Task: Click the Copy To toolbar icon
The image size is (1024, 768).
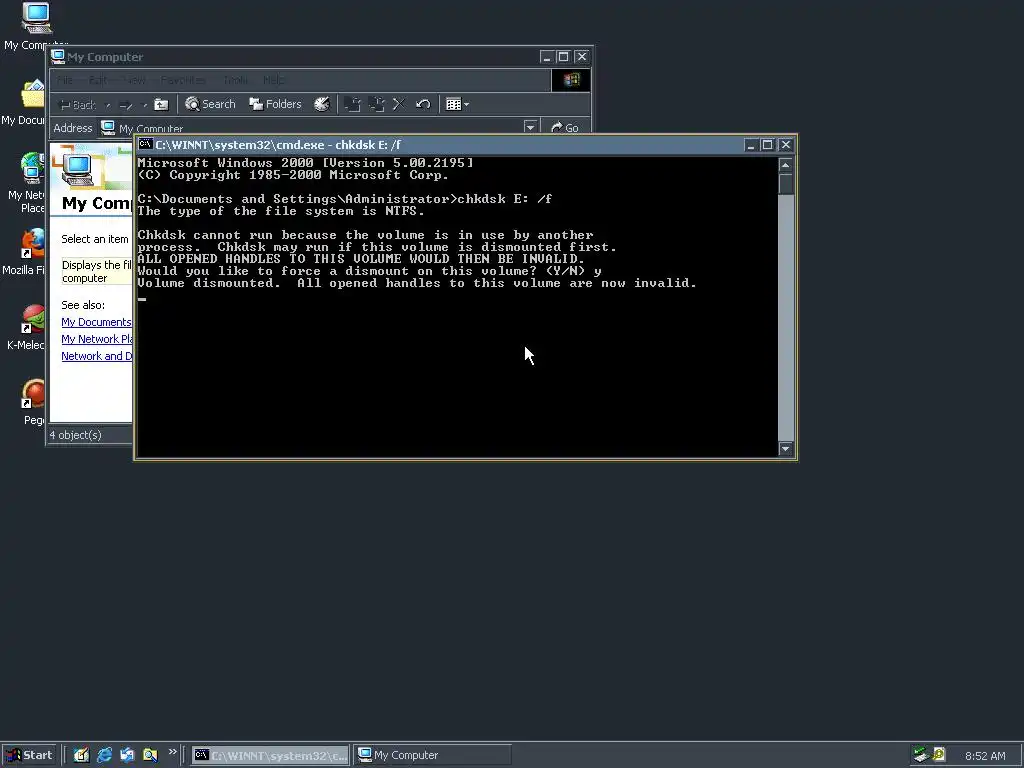Action: 377,104
